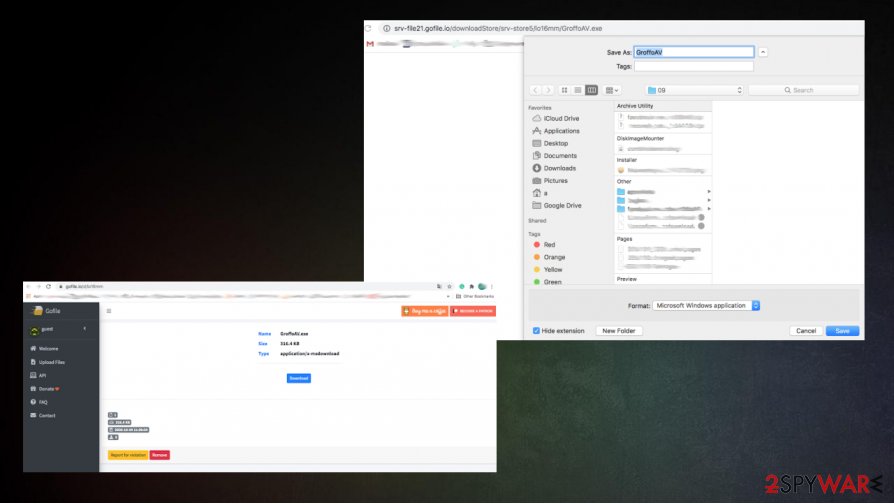Click forward arrow in Gofile browser

38,286
